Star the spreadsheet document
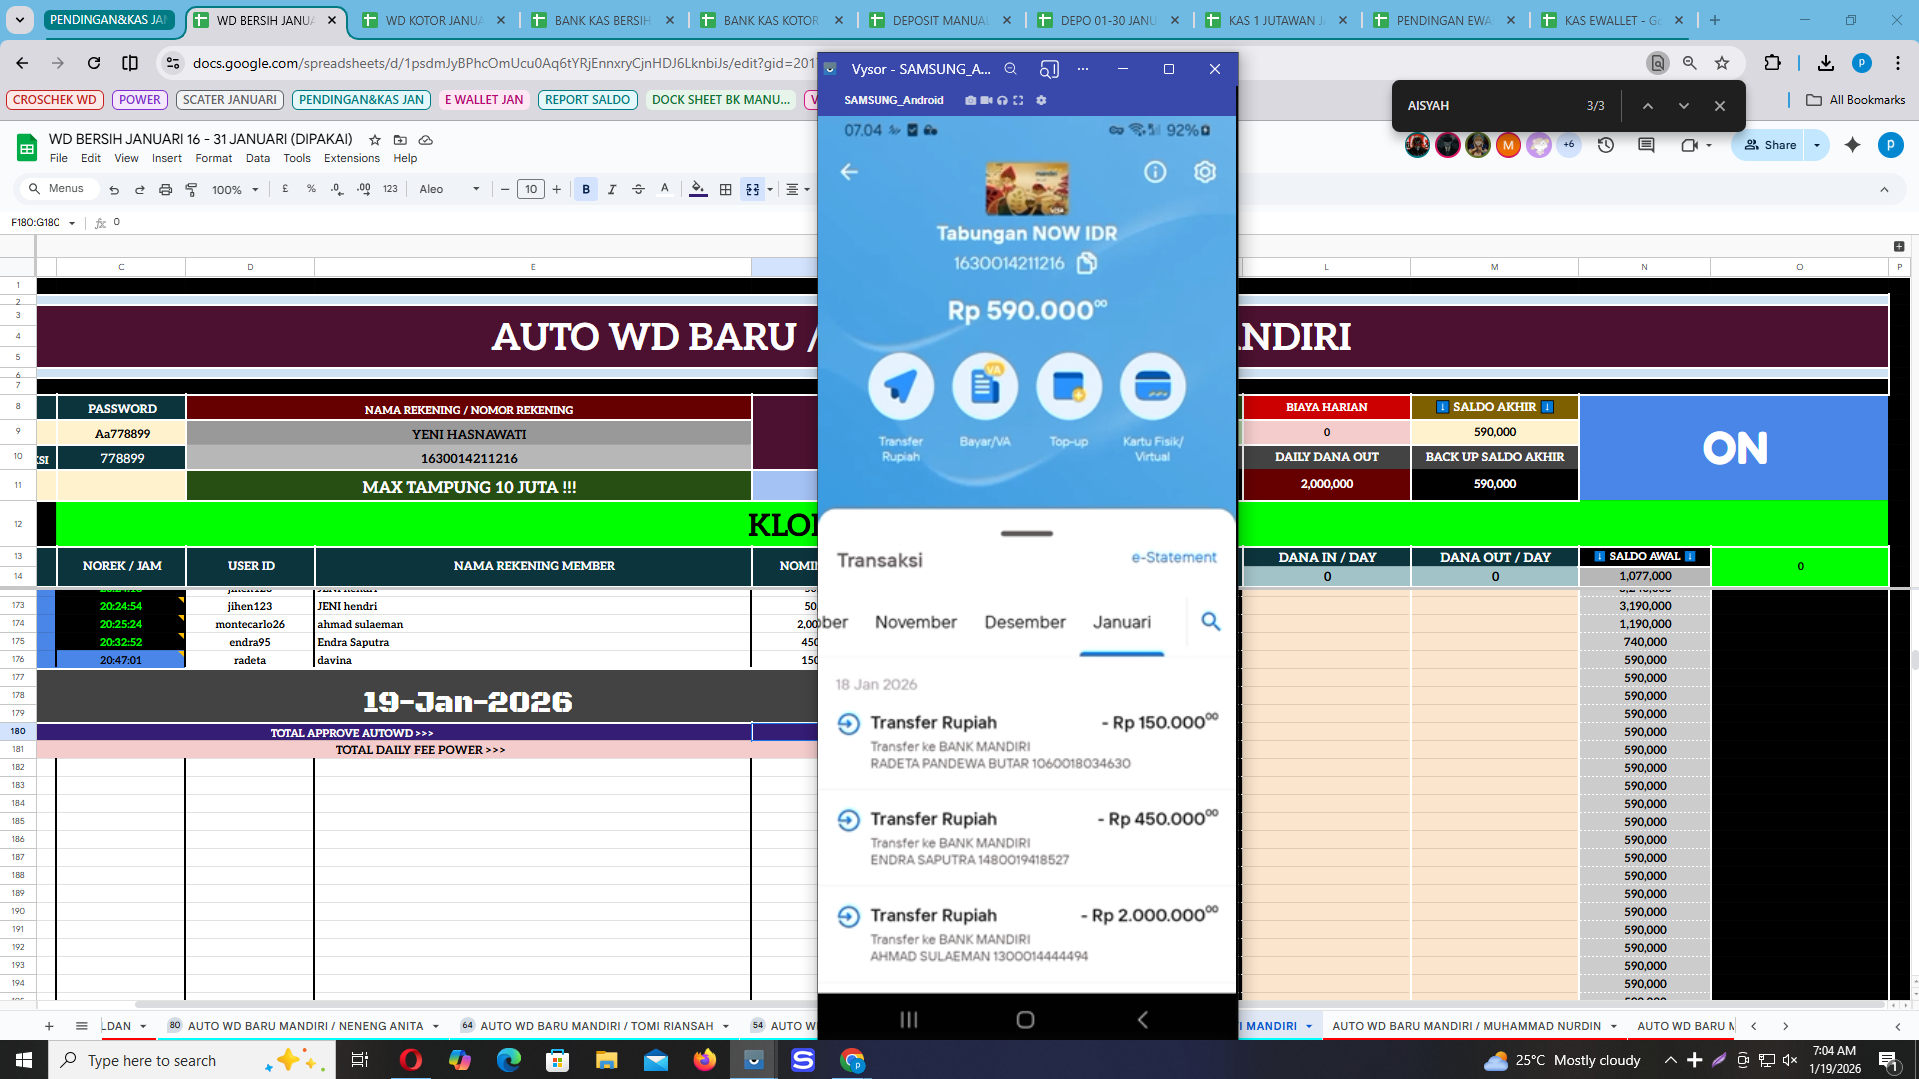This screenshot has height=1079, width=1919. point(375,140)
